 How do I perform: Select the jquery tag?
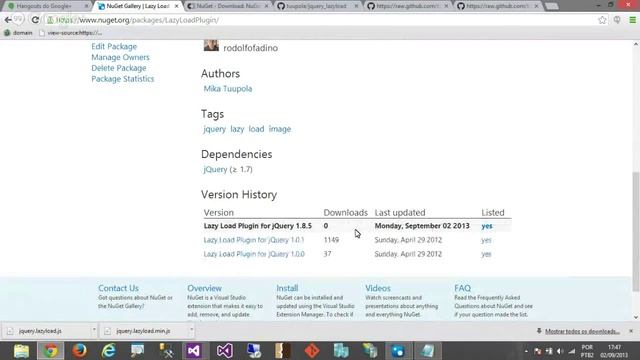click(214, 129)
